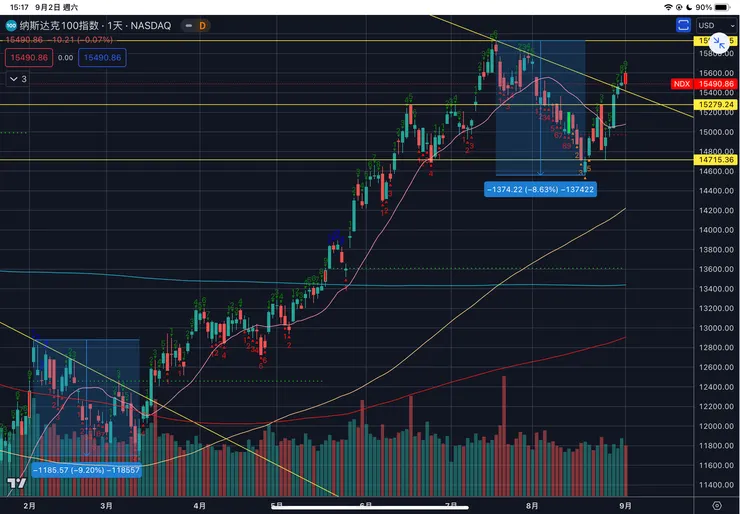The width and height of the screenshot is (740, 514).
Task: Tap the TradingView logo watermark
Action: 15,484
